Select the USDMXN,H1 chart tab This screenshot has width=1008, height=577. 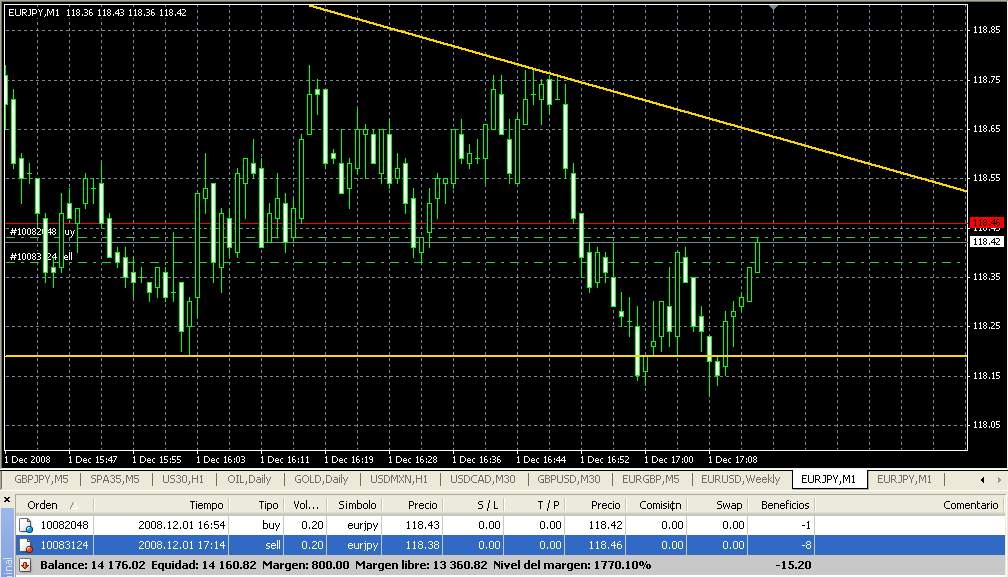coord(399,479)
